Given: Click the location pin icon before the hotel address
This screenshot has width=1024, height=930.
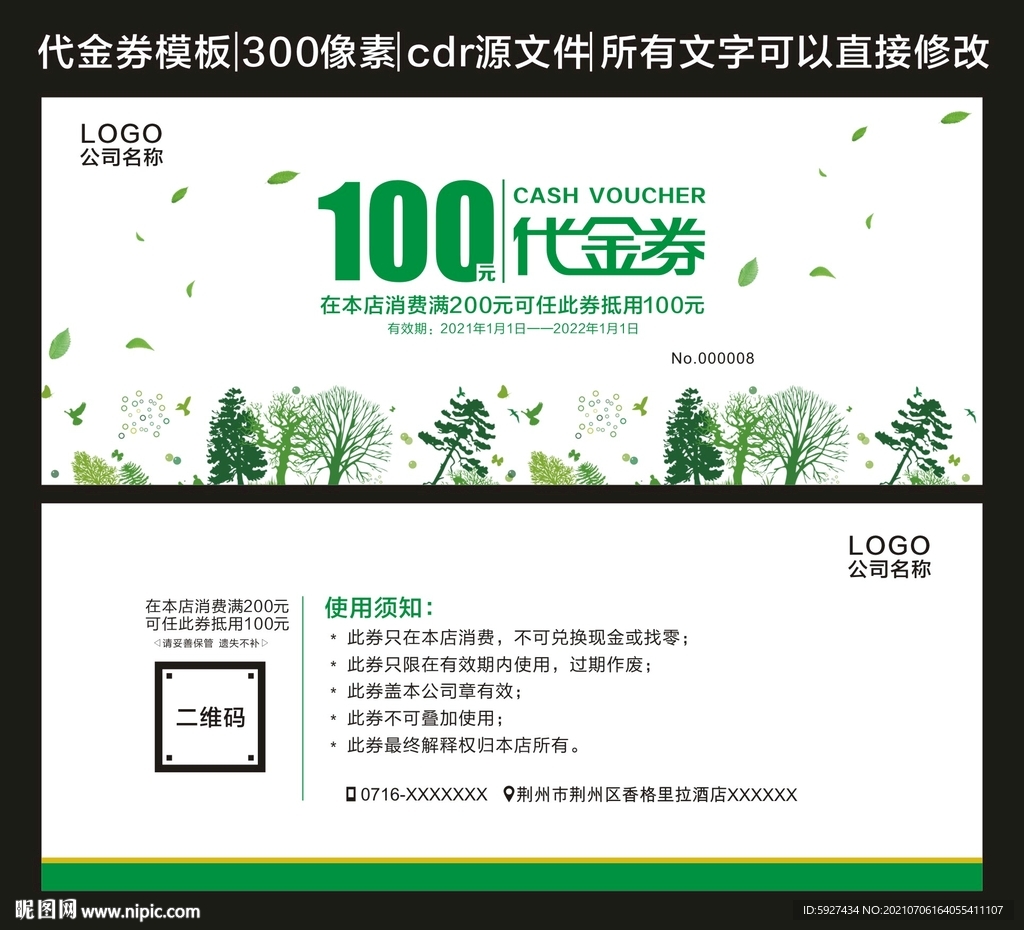Looking at the screenshot, I should tap(508, 795).
